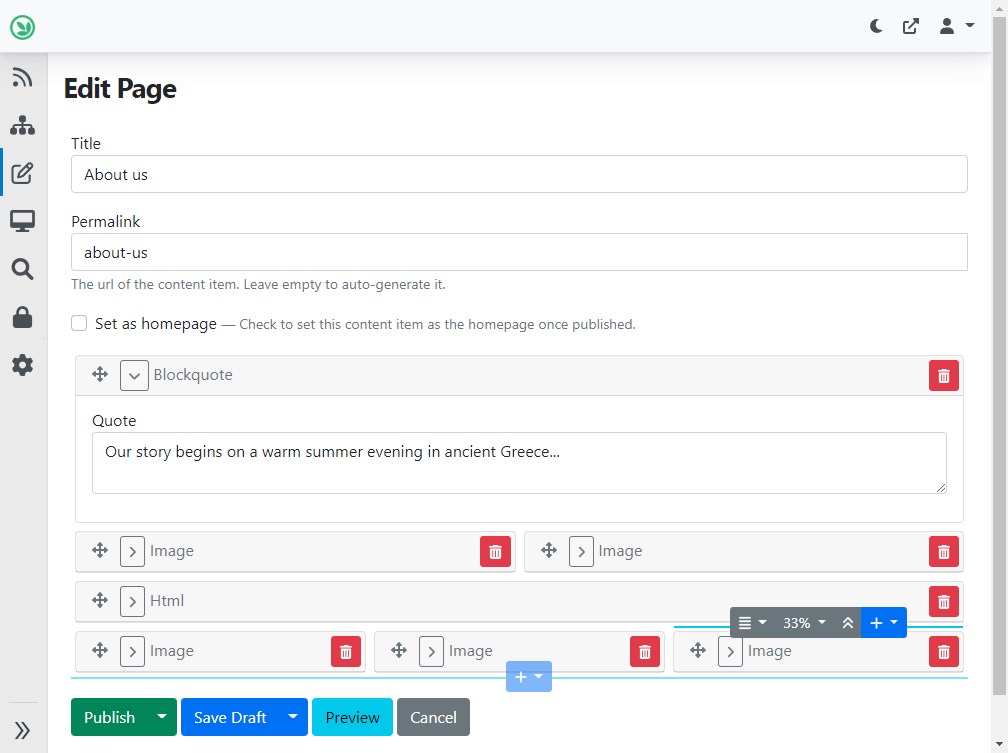The height and width of the screenshot is (753, 1008).
Task: Click the Publish button
Action: pos(109,717)
